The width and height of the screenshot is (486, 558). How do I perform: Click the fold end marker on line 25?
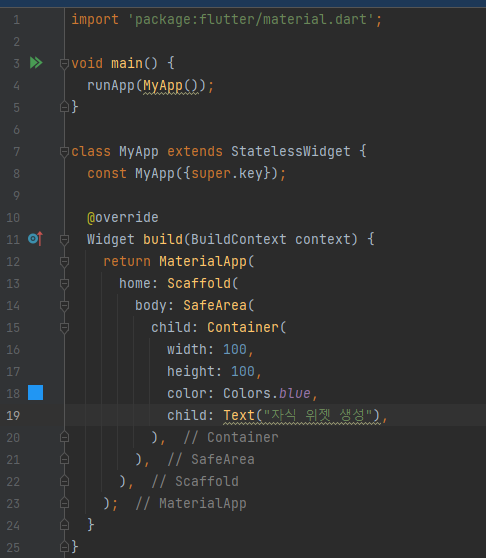(64, 547)
